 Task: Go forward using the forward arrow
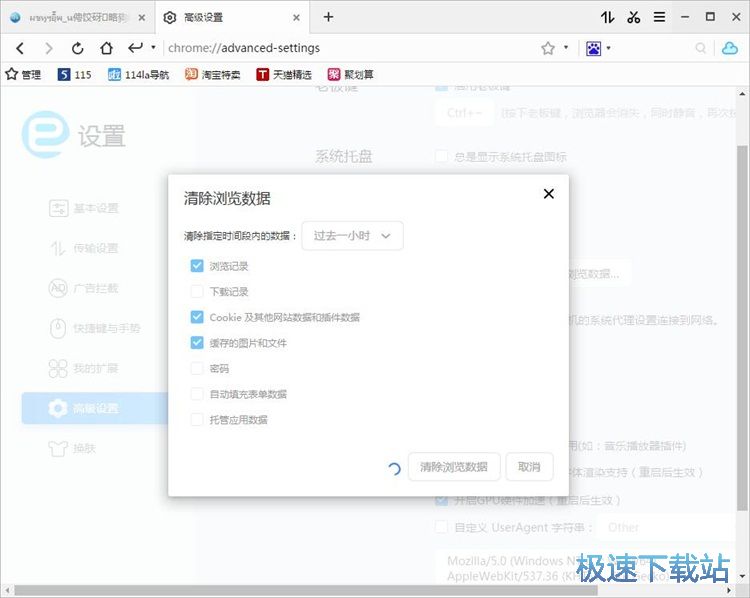(x=48, y=48)
